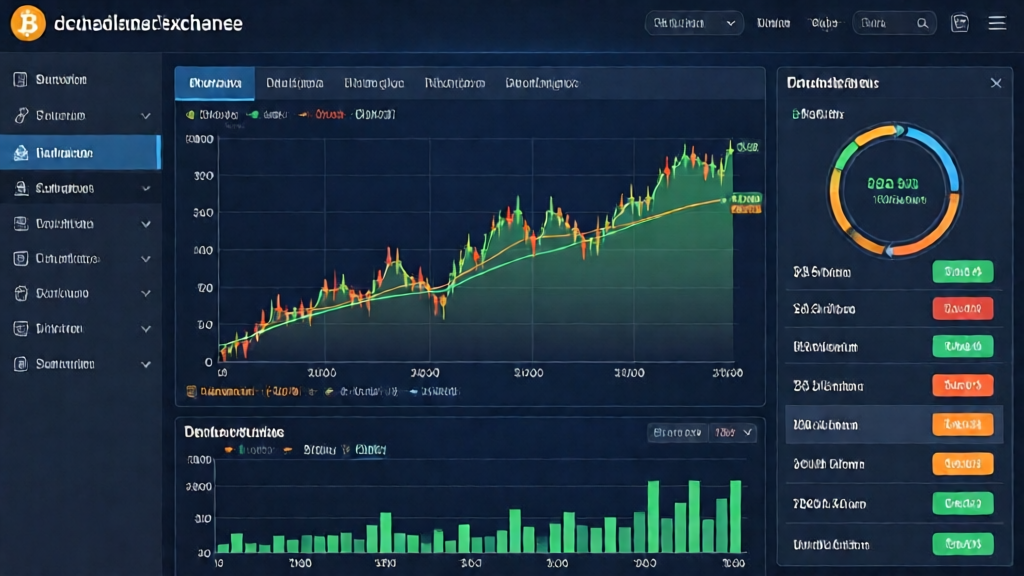Switch to the second tab above the main chart
Viewport: 1024px width, 576px height.
[294, 84]
